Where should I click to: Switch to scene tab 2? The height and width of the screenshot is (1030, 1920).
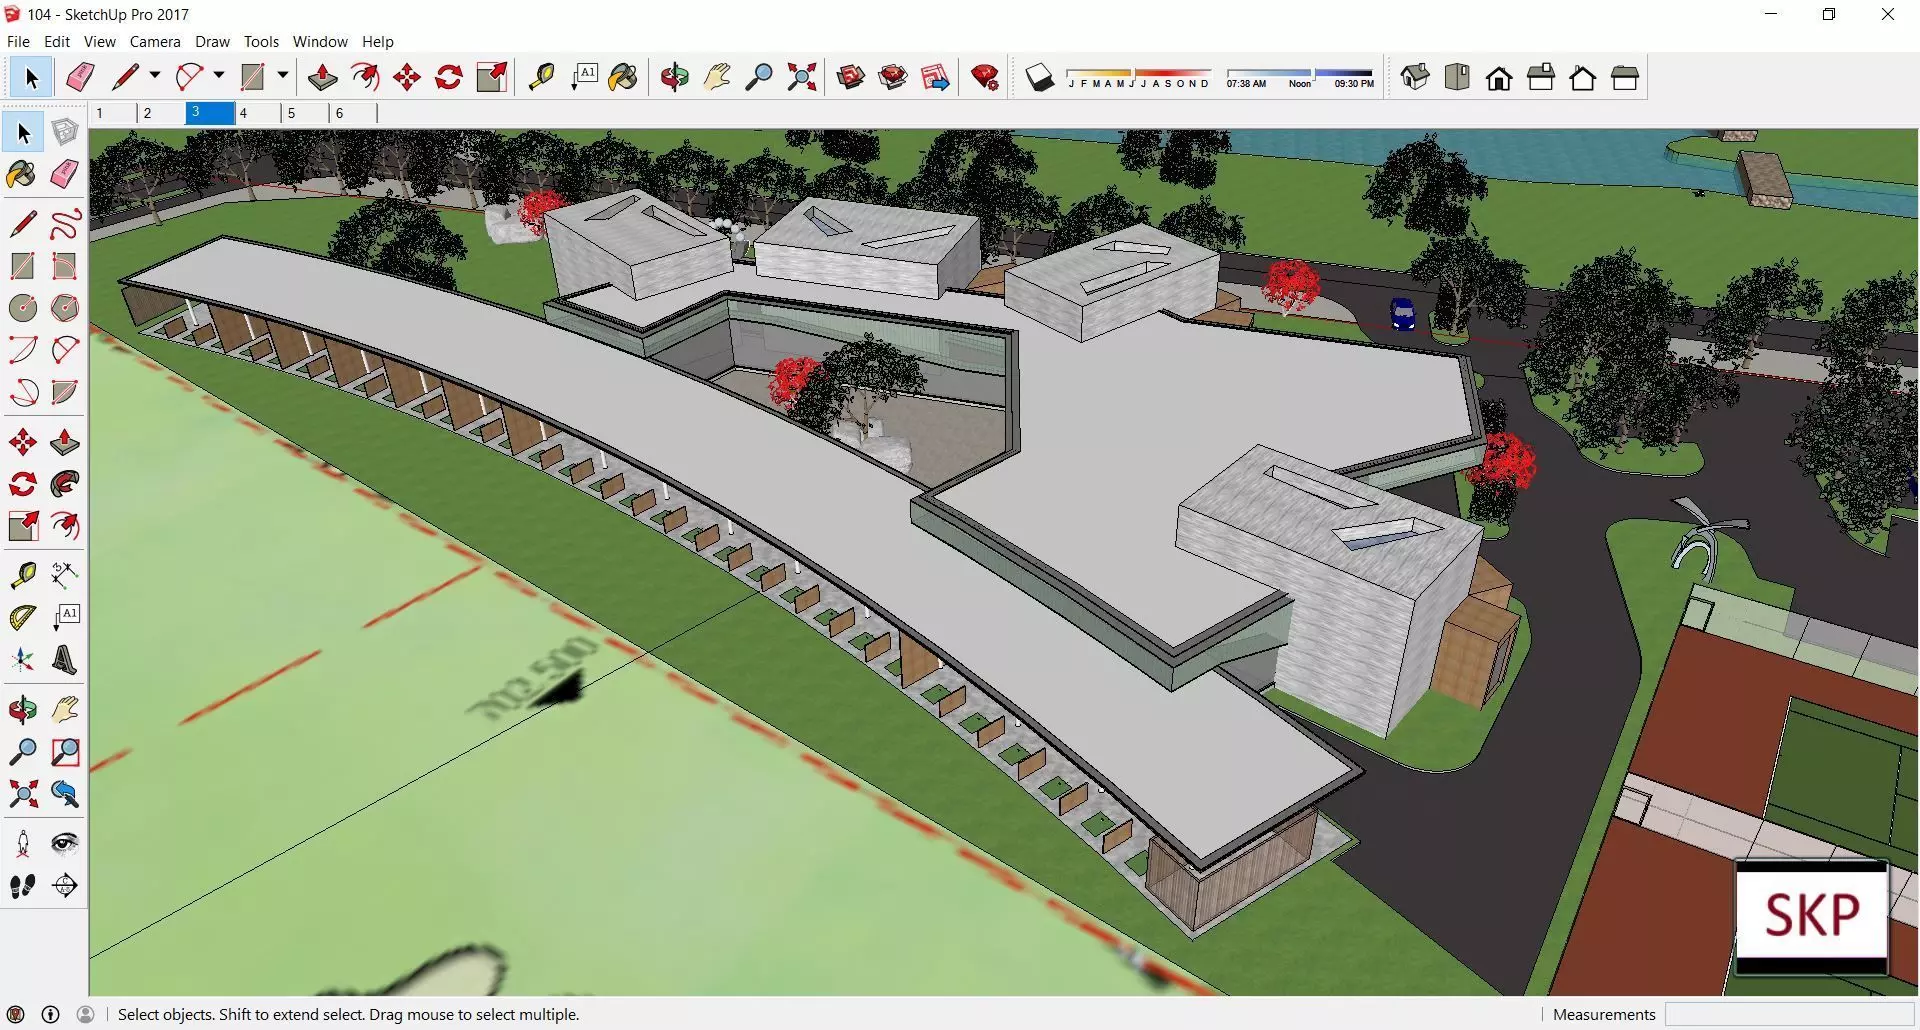[161, 113]
